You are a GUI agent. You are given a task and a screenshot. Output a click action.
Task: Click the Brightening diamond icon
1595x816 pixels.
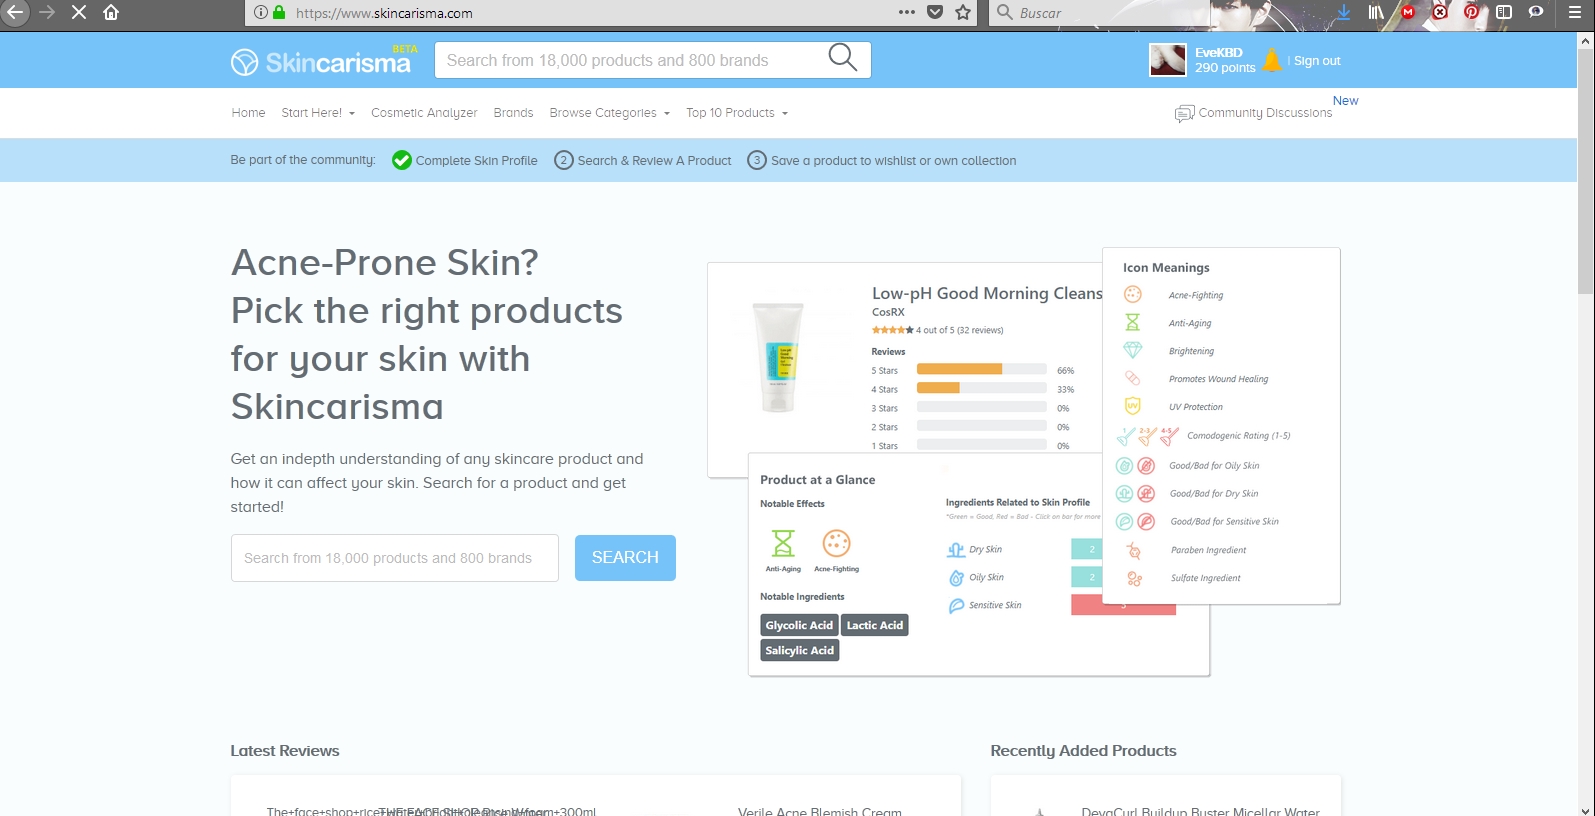tap(1132, 350)
